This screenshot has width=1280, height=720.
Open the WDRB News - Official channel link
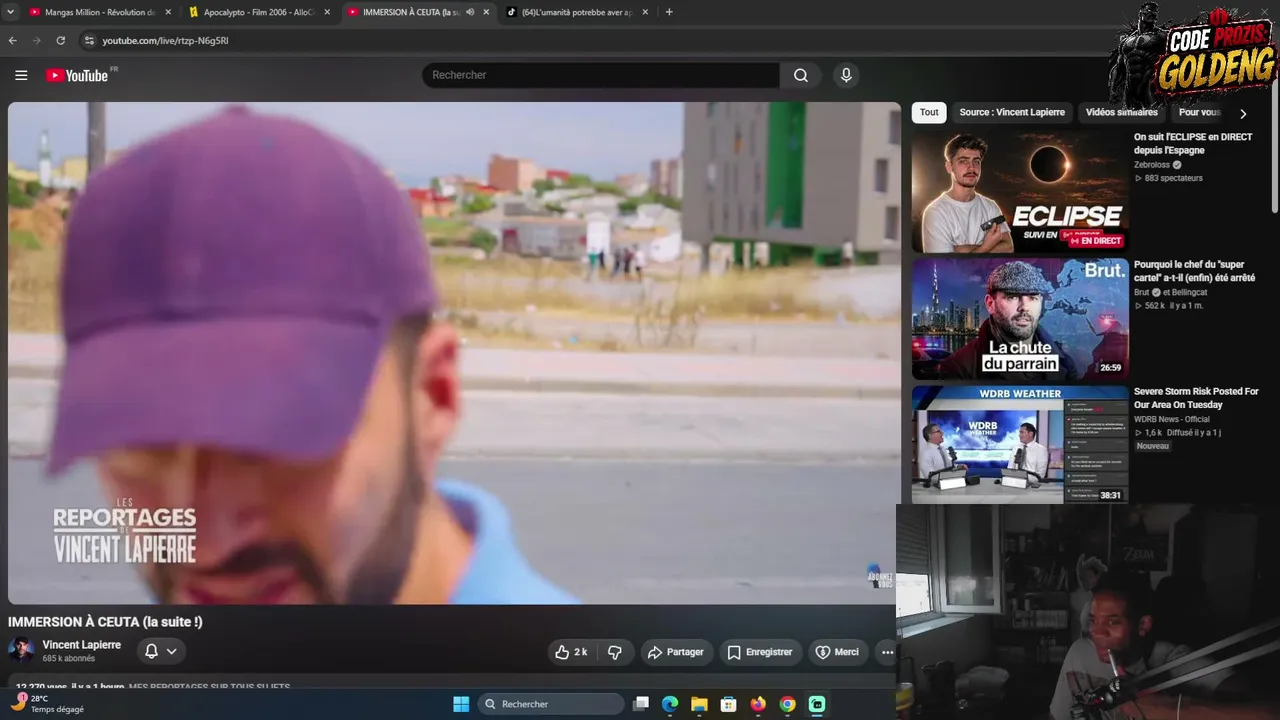point(1172,419)
